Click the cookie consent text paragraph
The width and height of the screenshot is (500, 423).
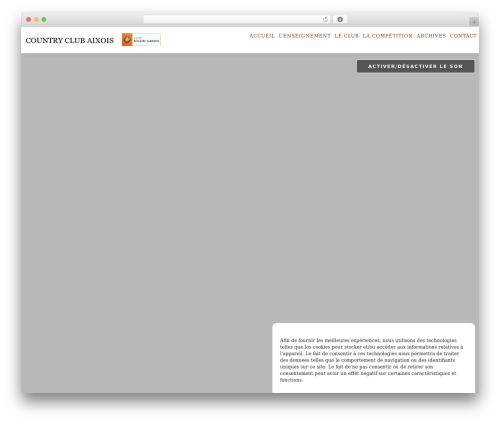coord(371,360)
